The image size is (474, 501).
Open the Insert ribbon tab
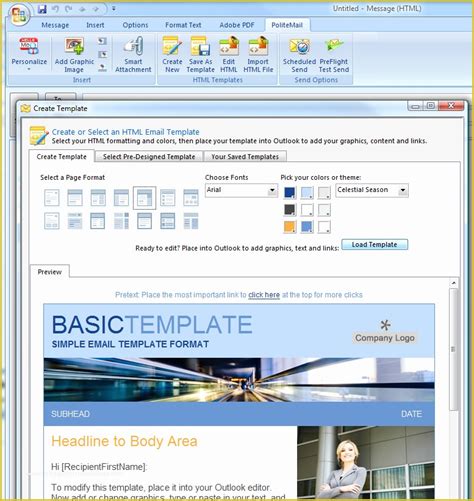pos(95,25)
